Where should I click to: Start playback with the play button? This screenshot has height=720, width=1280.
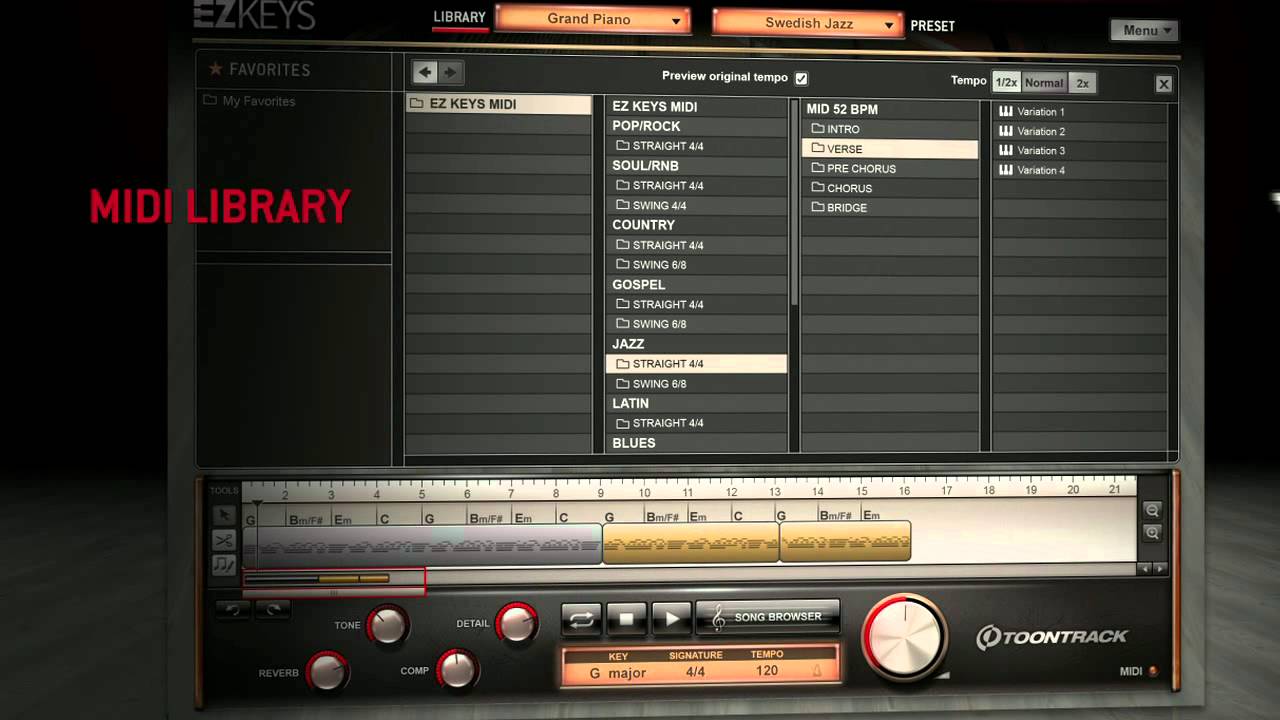[671, 619]
